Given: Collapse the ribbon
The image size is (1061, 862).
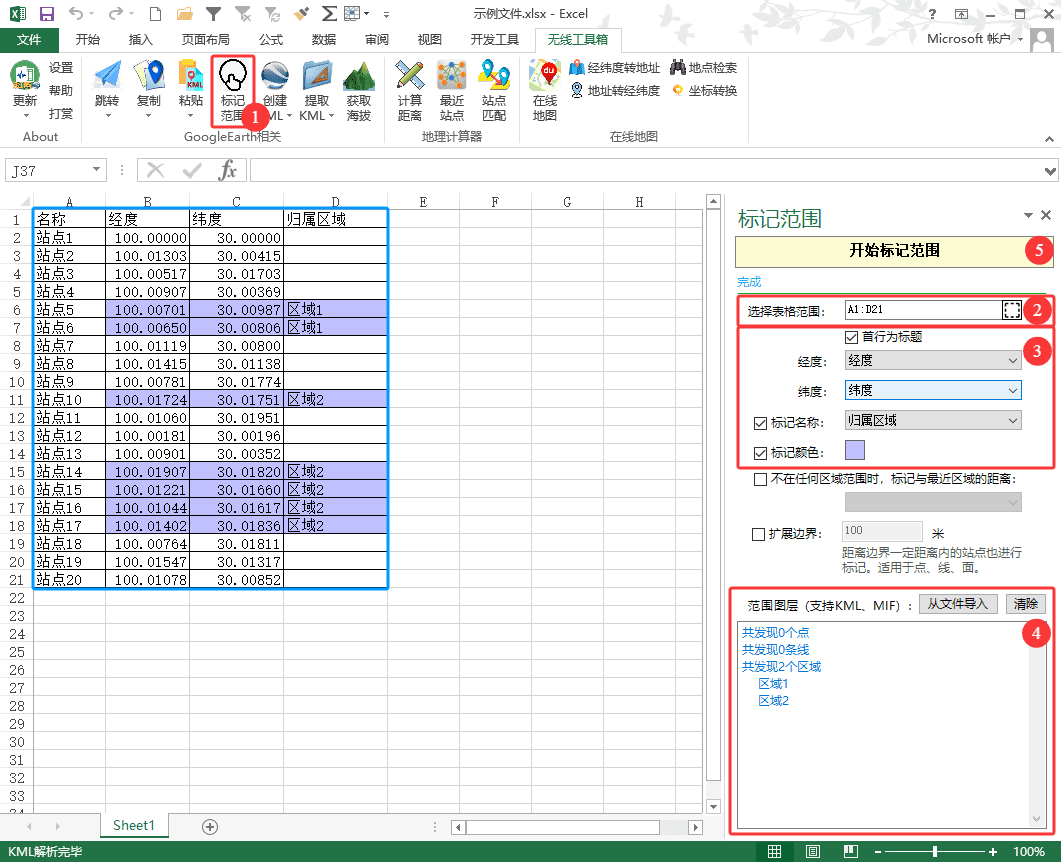Looking at the screenshot, I should tap(1049, 139).
